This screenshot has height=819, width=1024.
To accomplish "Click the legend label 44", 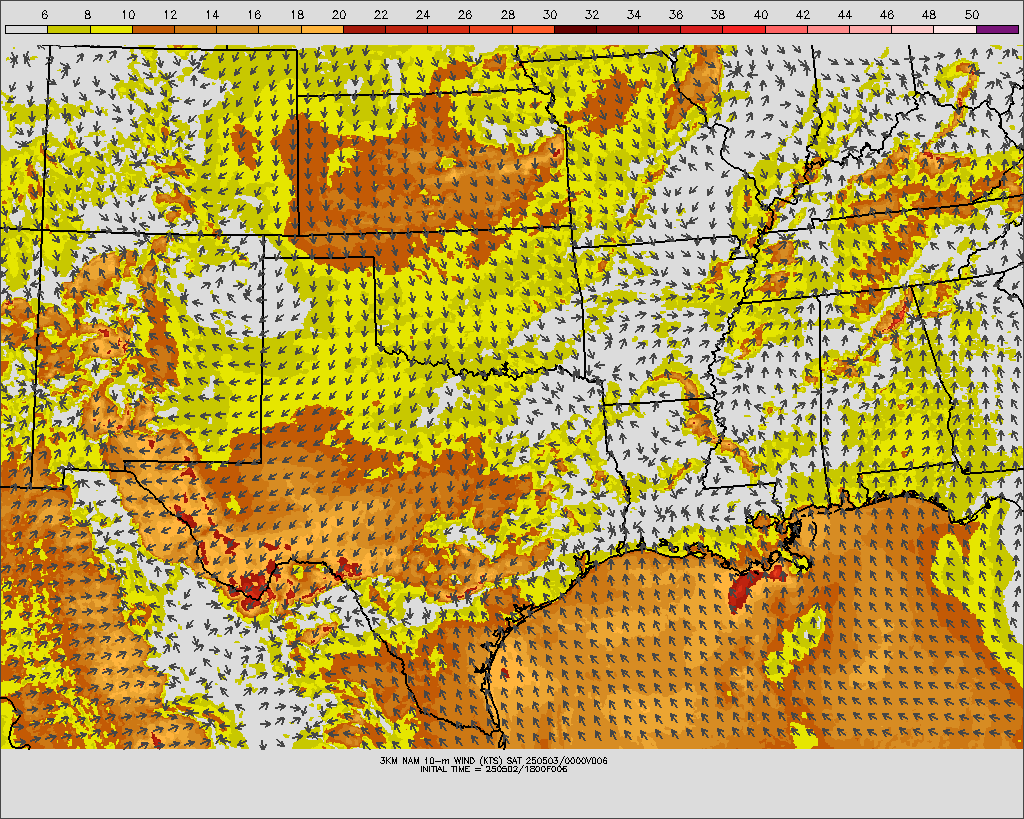I will point(845,14).
